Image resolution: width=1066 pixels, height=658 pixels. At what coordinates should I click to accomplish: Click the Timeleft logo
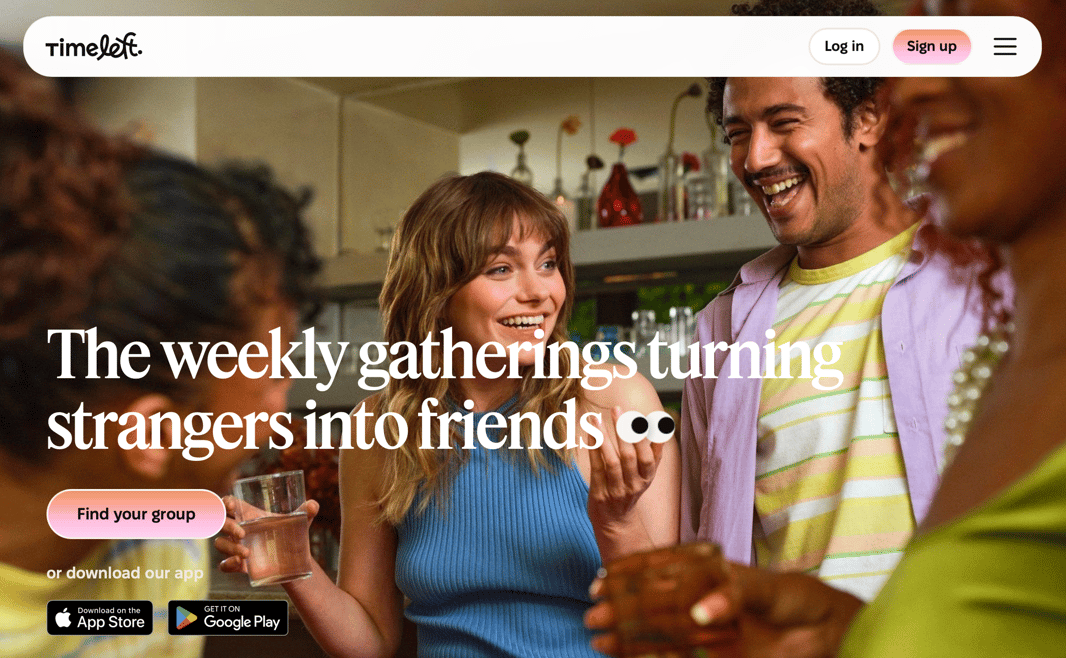coord(94,47)
